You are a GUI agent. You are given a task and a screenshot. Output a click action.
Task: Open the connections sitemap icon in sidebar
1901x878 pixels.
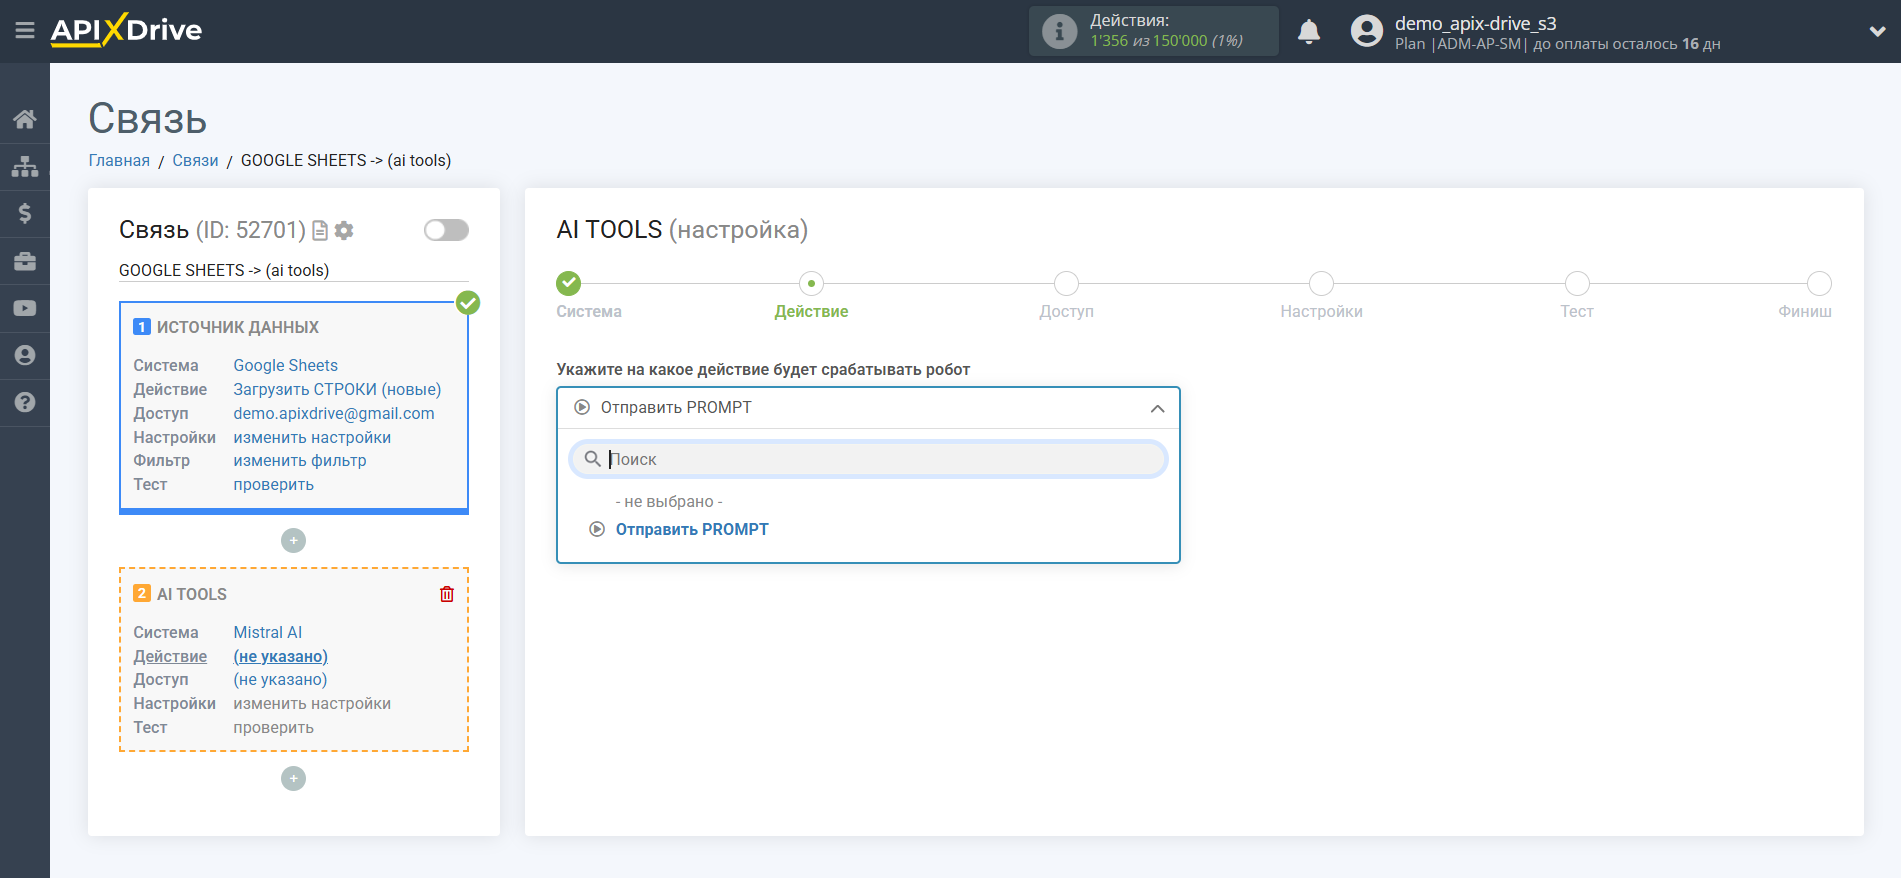[x=25, y=166]
